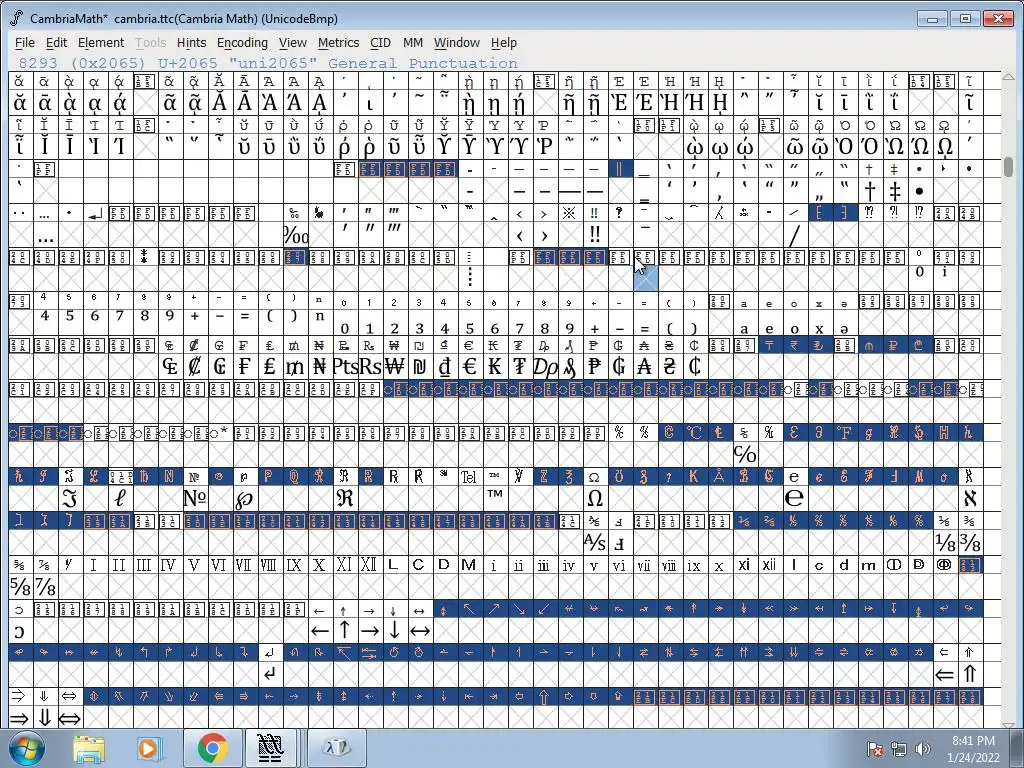
Task: Open the Windows Start menu
Action: tap(27, 748)
